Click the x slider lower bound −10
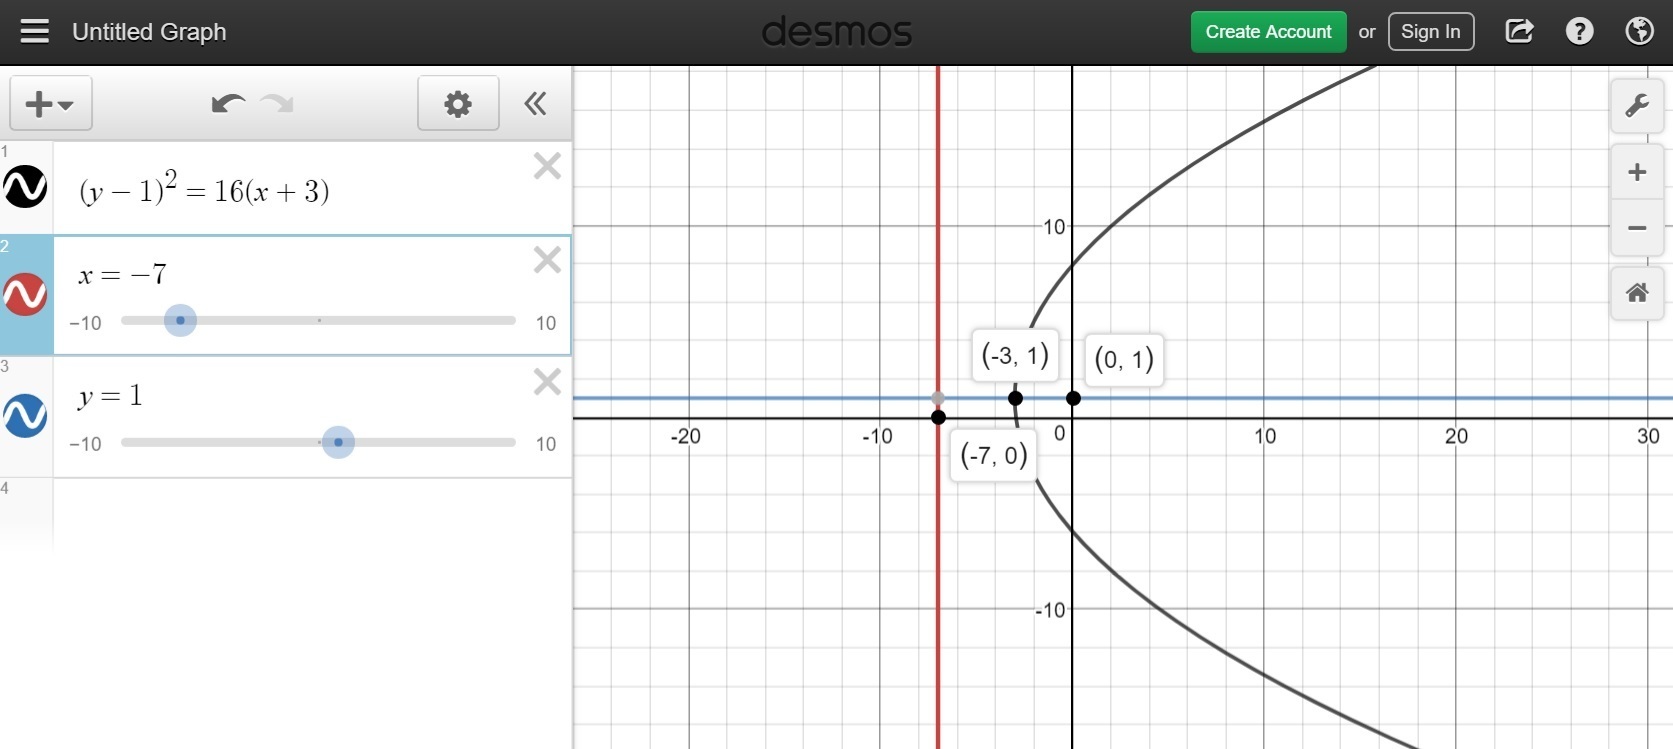Image resolution: width=1673 pixels, height=749 pixels. click(85, 323)
